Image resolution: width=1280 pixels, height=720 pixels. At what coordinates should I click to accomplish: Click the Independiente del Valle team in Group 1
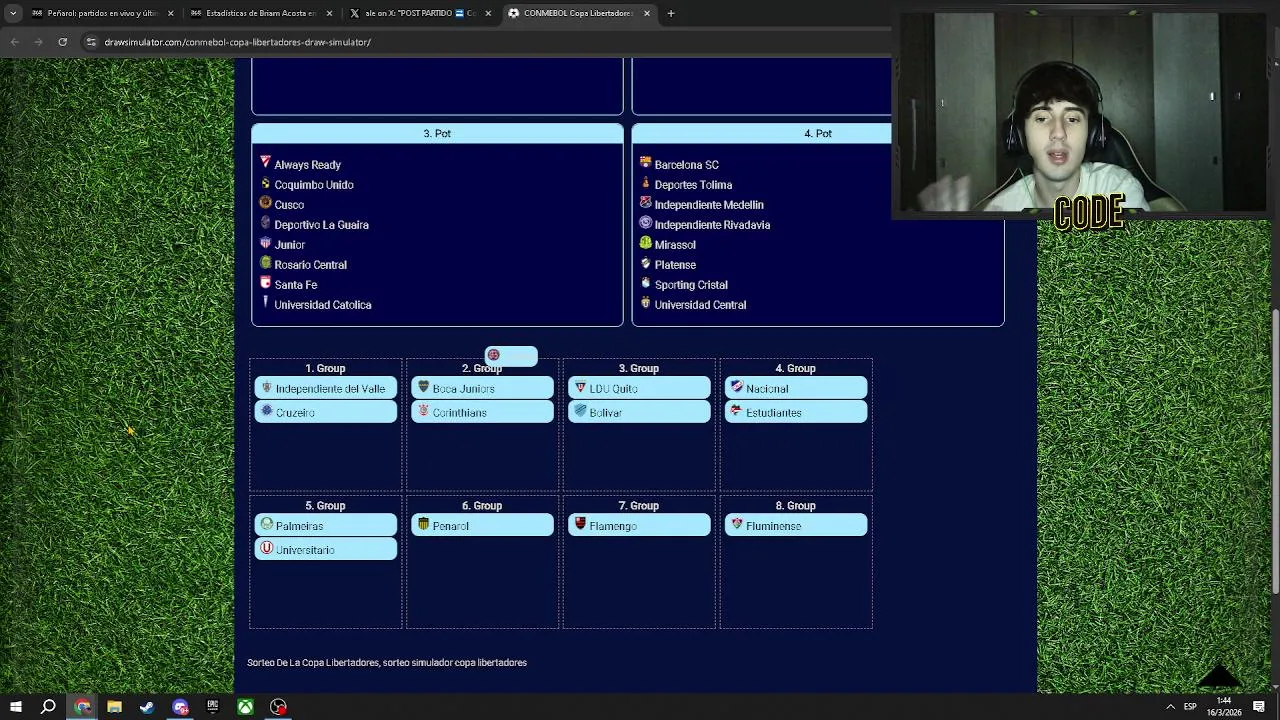326,388
